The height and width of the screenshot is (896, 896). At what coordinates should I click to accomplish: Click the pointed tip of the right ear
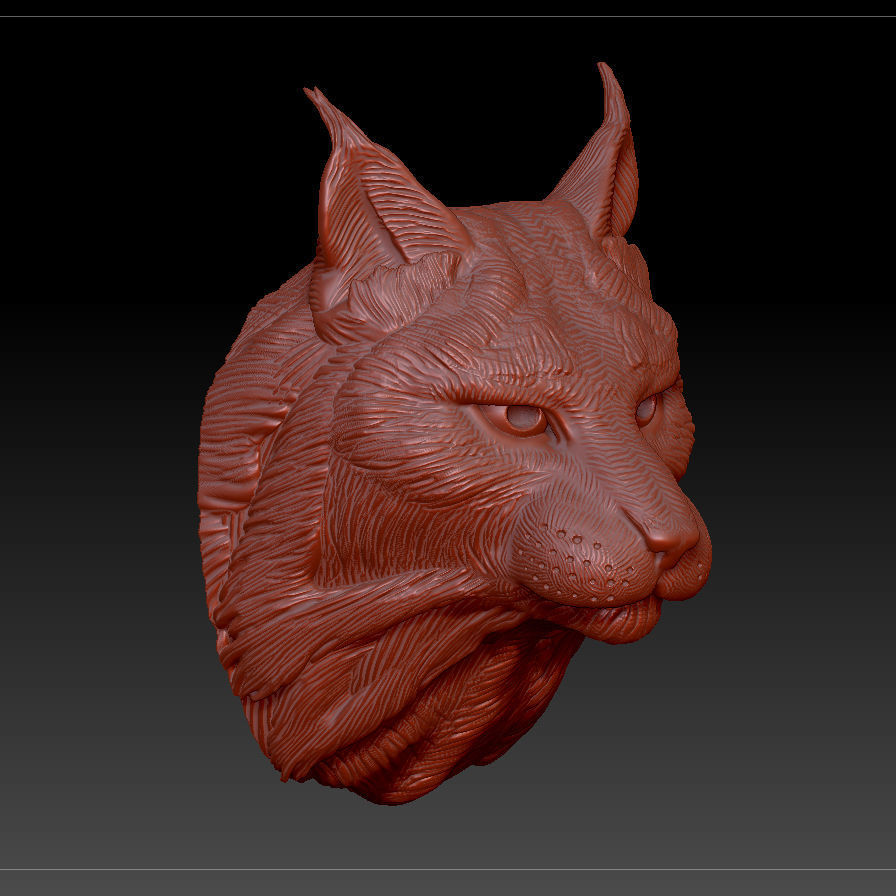605,72
